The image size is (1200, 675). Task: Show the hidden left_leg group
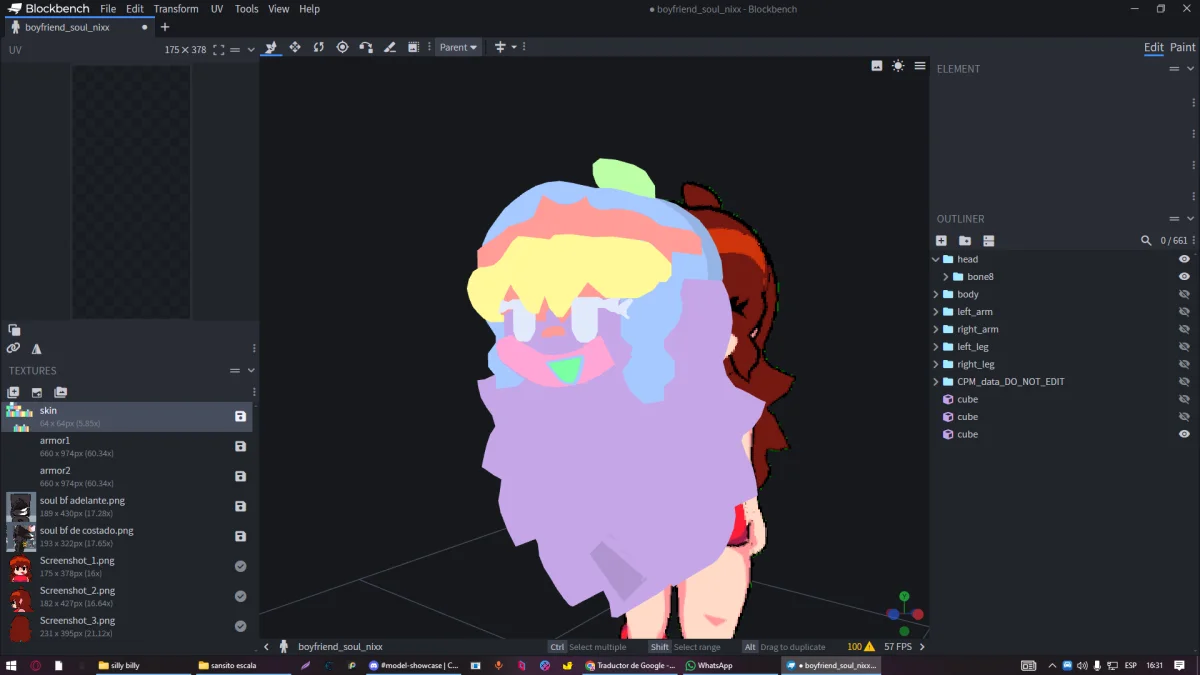[1184, 347]
